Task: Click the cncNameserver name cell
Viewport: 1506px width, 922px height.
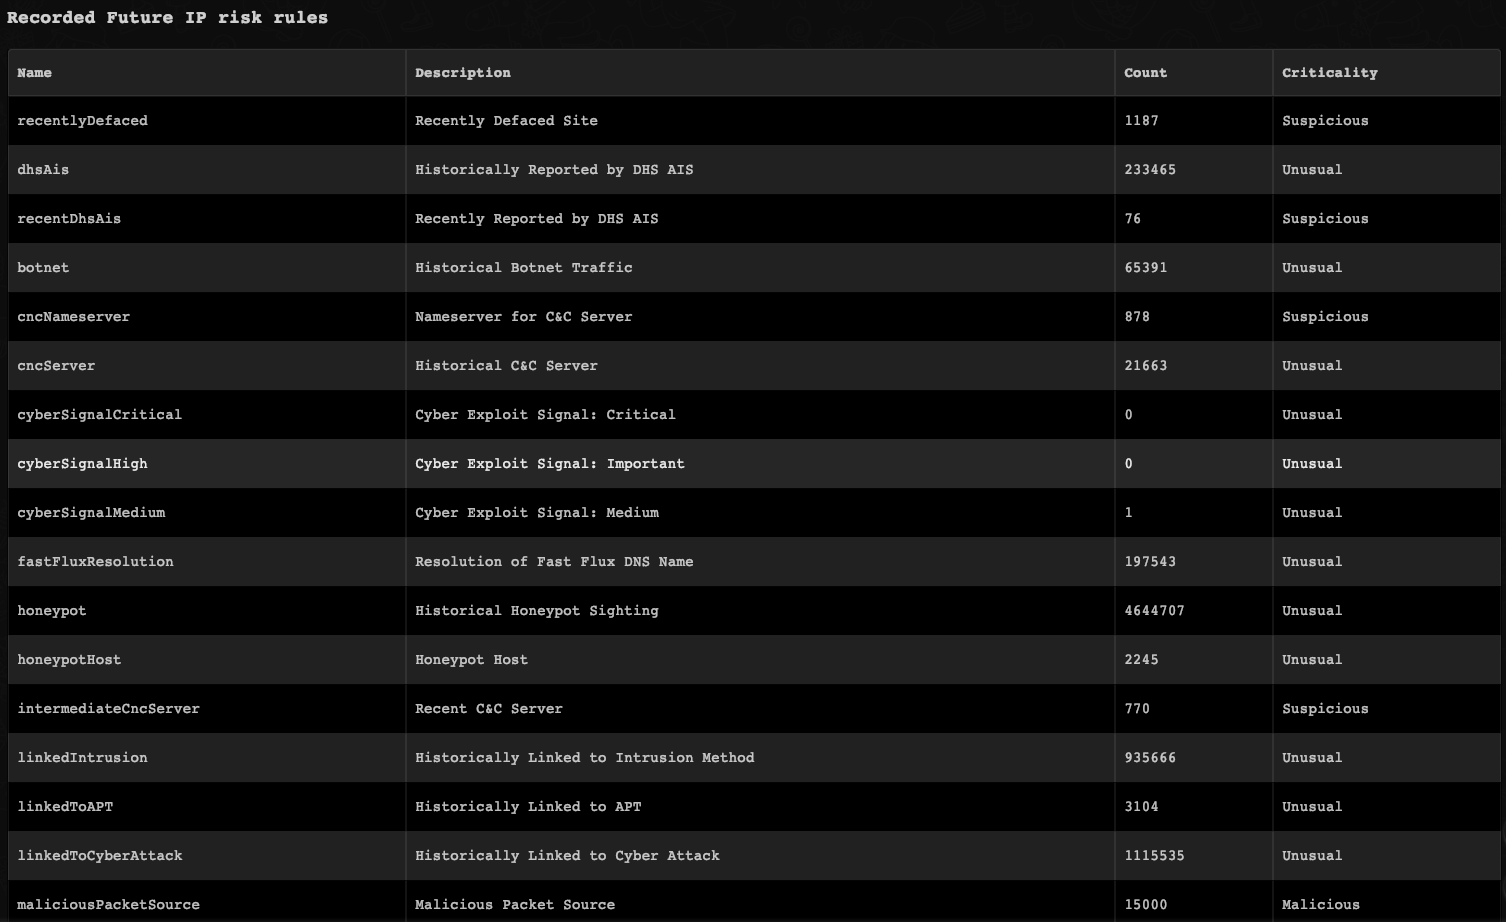Action: tap(73, 317)
